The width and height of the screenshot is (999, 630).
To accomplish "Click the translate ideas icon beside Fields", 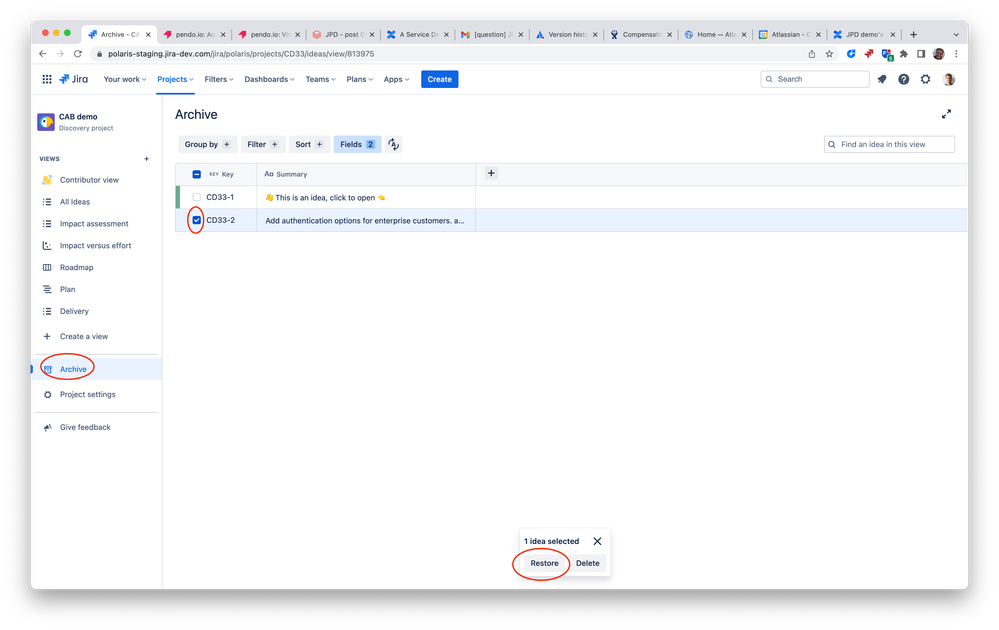I will (x=393, y=144).
